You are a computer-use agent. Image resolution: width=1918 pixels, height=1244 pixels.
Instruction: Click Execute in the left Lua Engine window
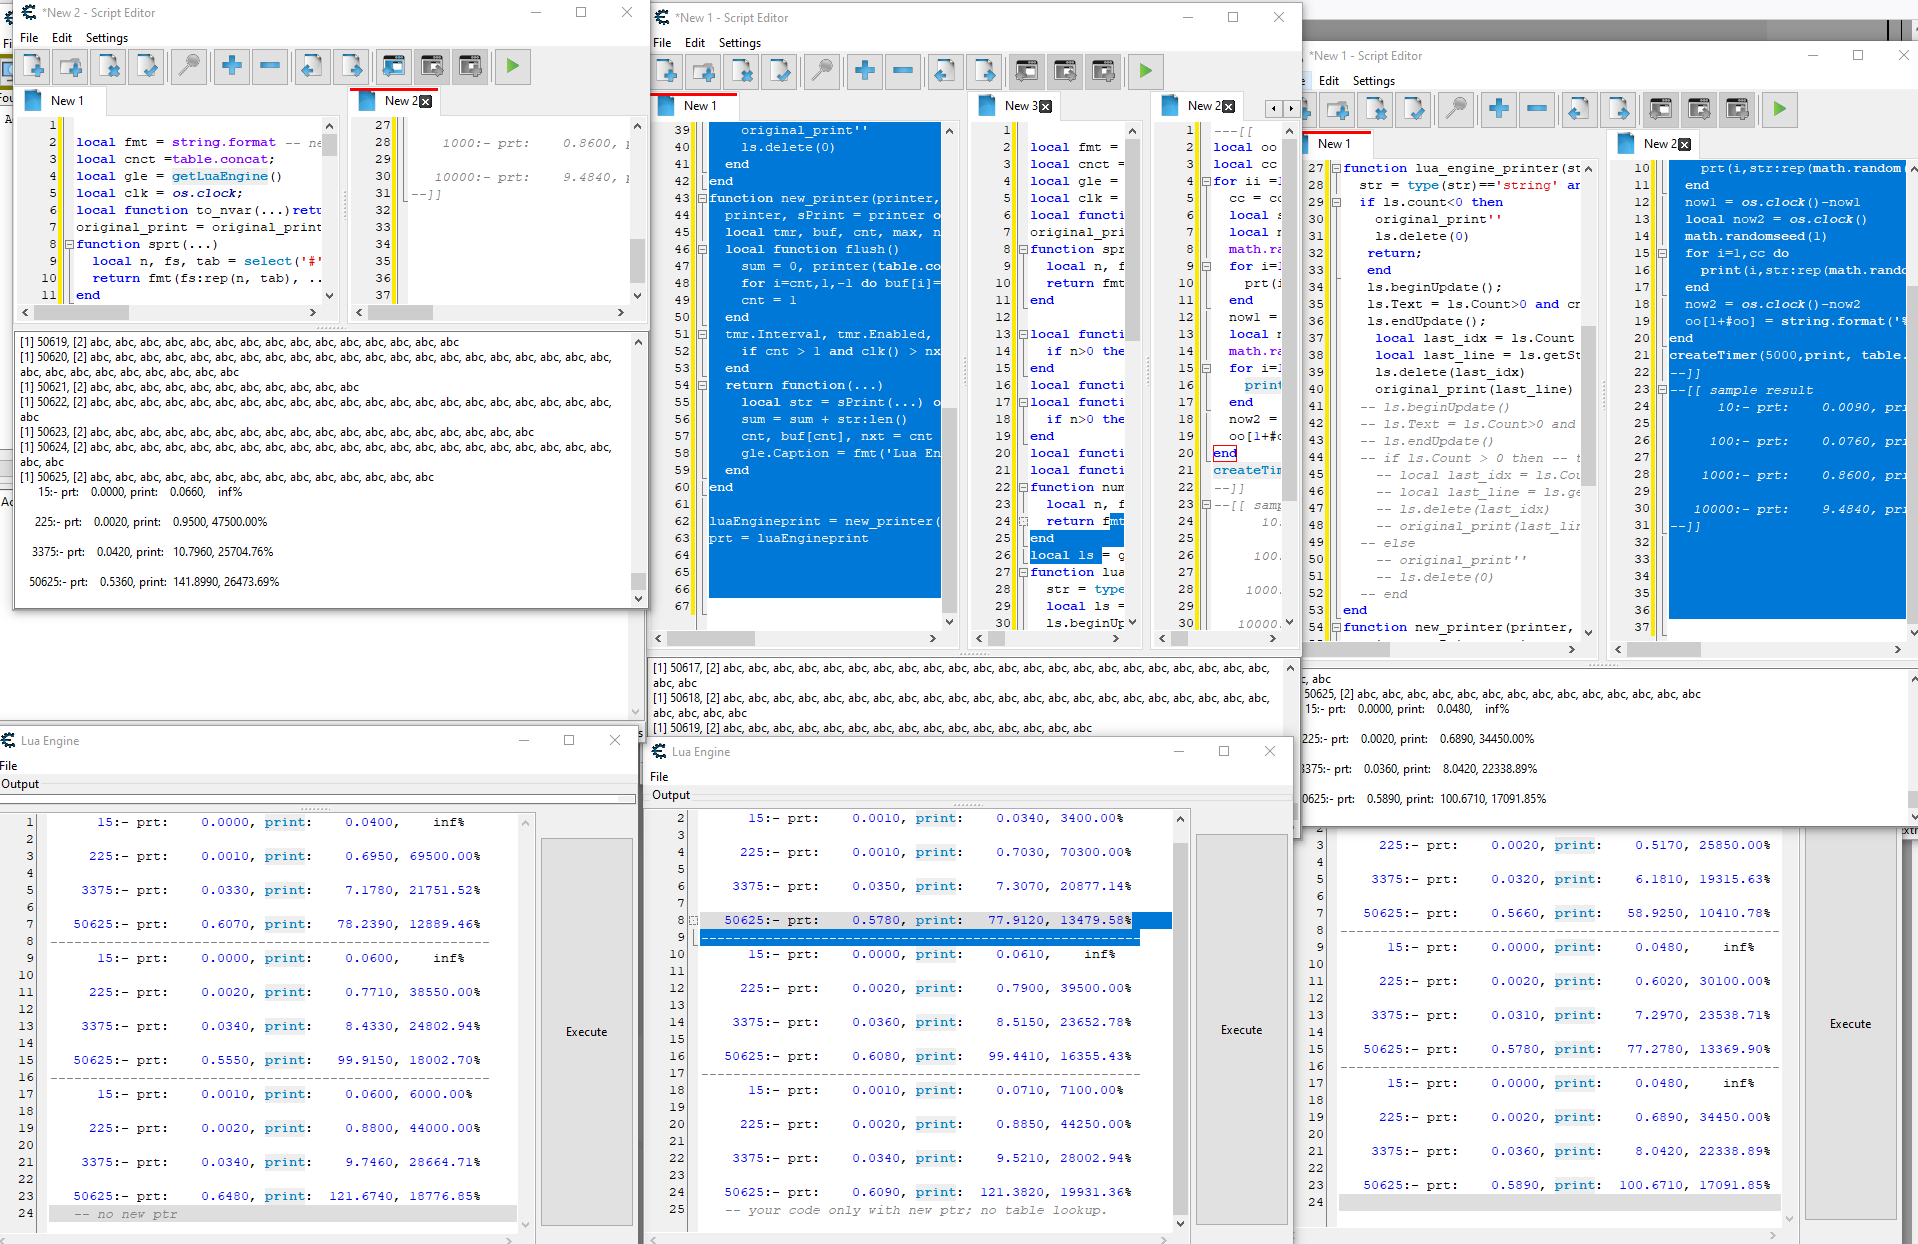(587, 1032)
